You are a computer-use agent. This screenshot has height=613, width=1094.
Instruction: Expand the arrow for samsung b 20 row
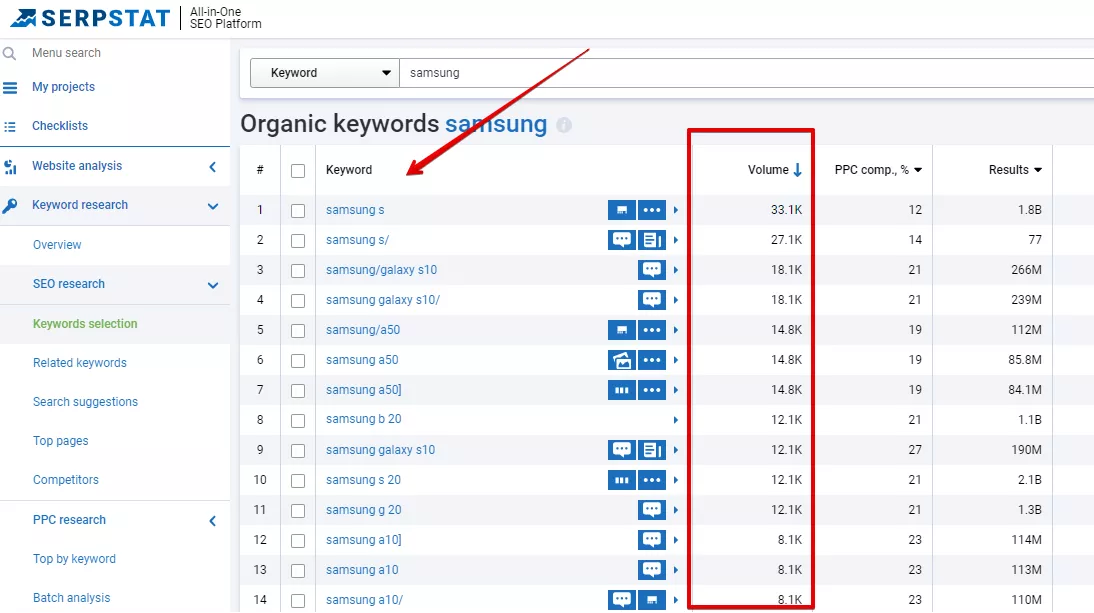click(x=675, y=420)
